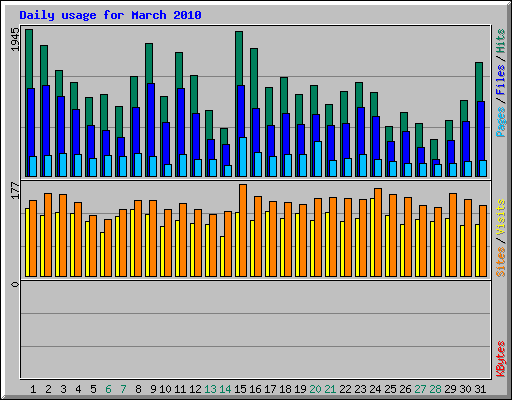Viewport: 512px width, 400px height.
Task: Click day label 16 on x-axis
Action: coord(255,389)
